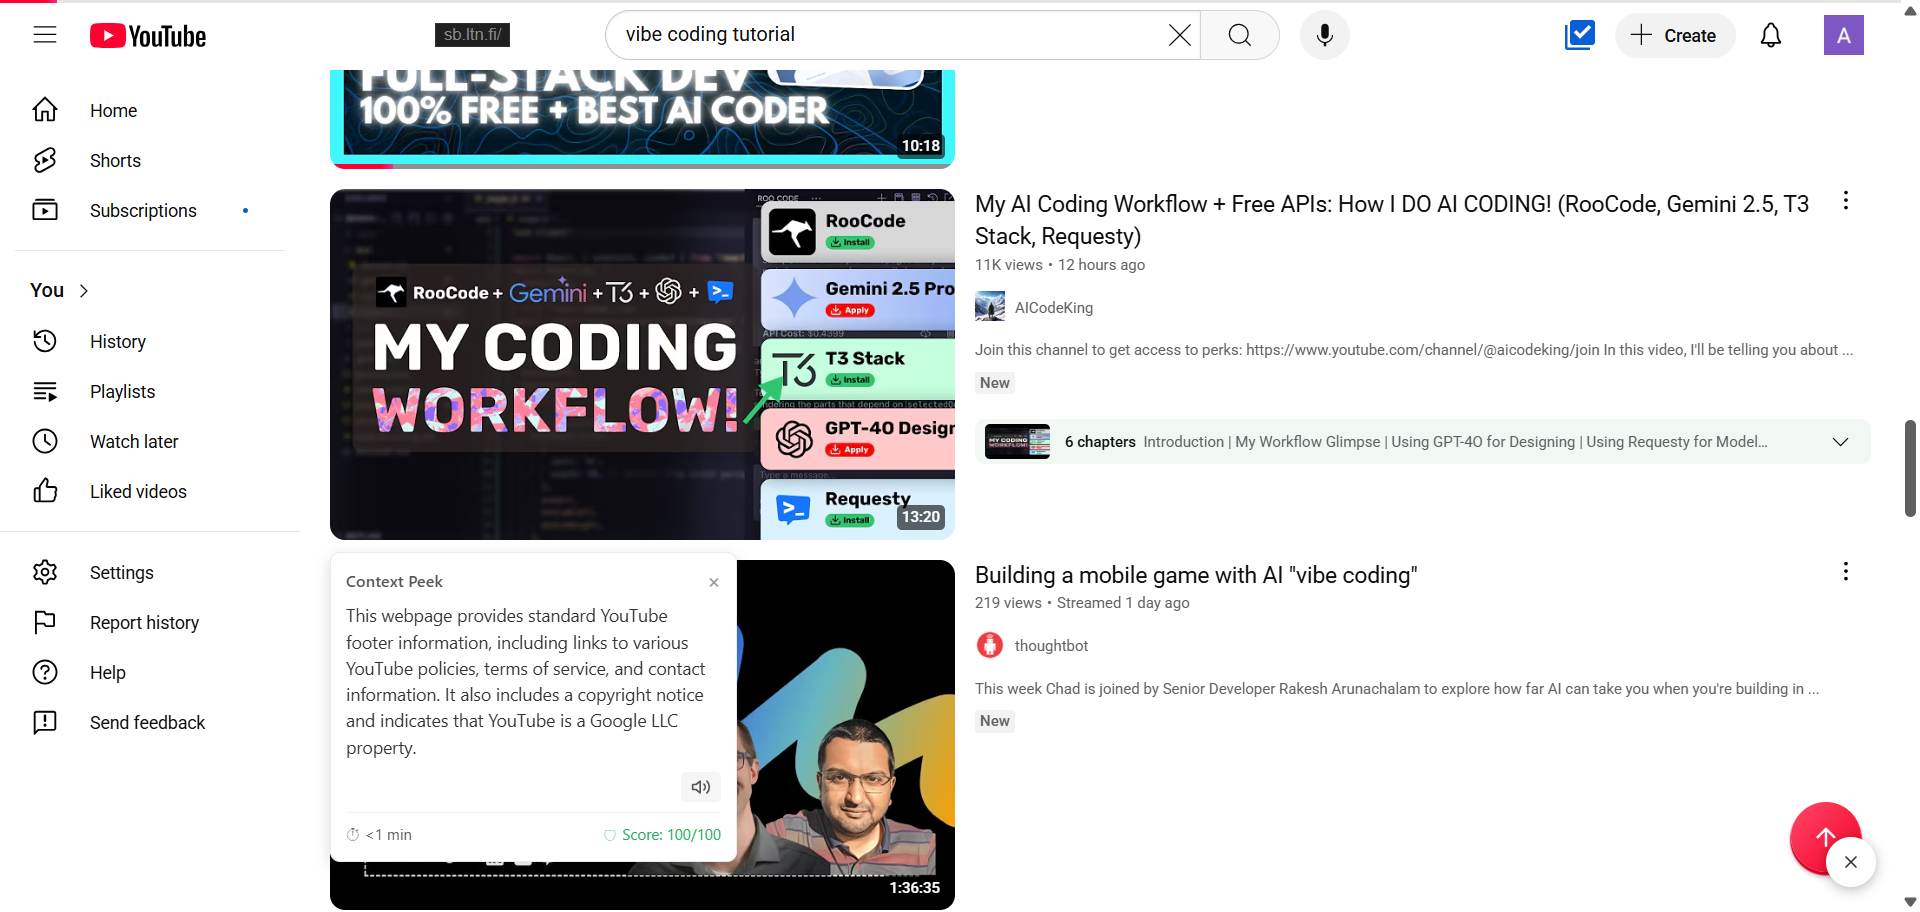Open the account avatar menu
The height and width of the screenshot is (912, 1920).
coord(1844,35)
